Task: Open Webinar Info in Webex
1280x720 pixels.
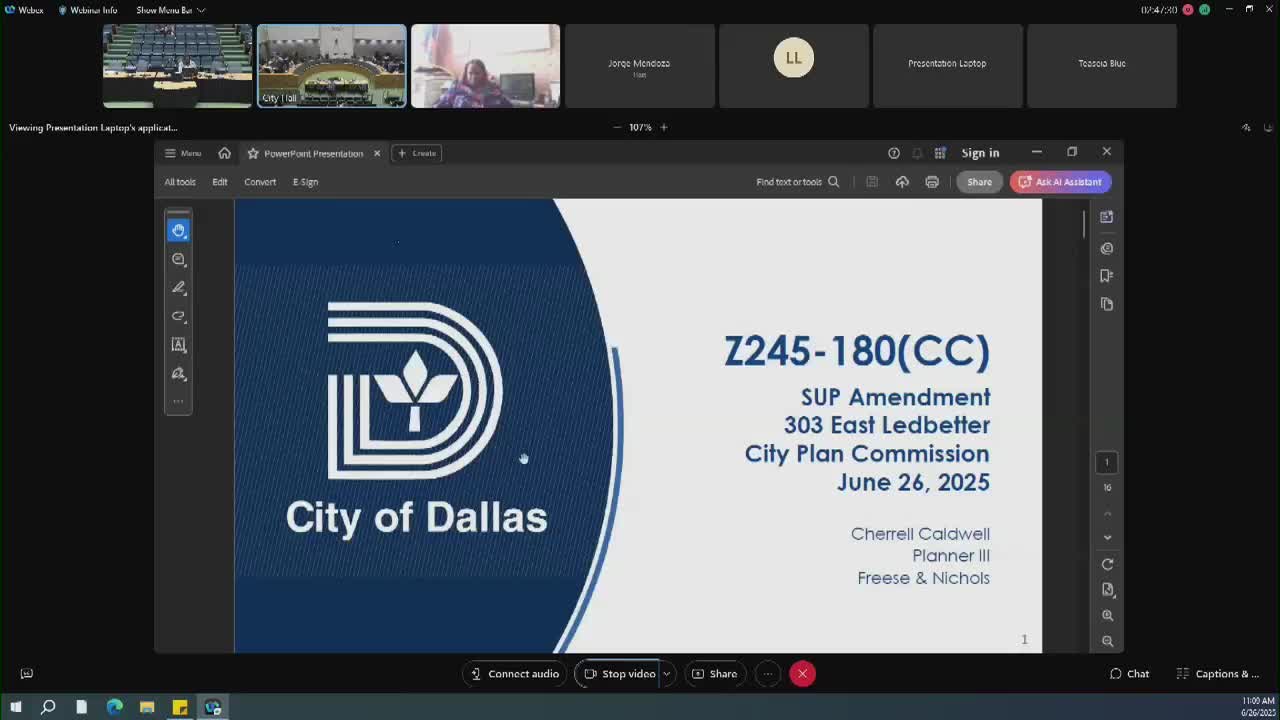Action: 87,10
